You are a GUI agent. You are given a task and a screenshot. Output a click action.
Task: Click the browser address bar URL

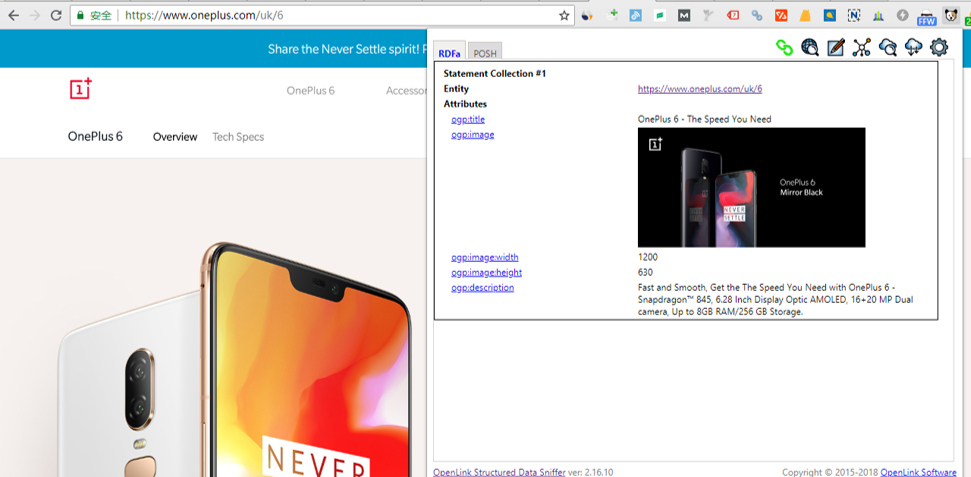tap(300, 16)
